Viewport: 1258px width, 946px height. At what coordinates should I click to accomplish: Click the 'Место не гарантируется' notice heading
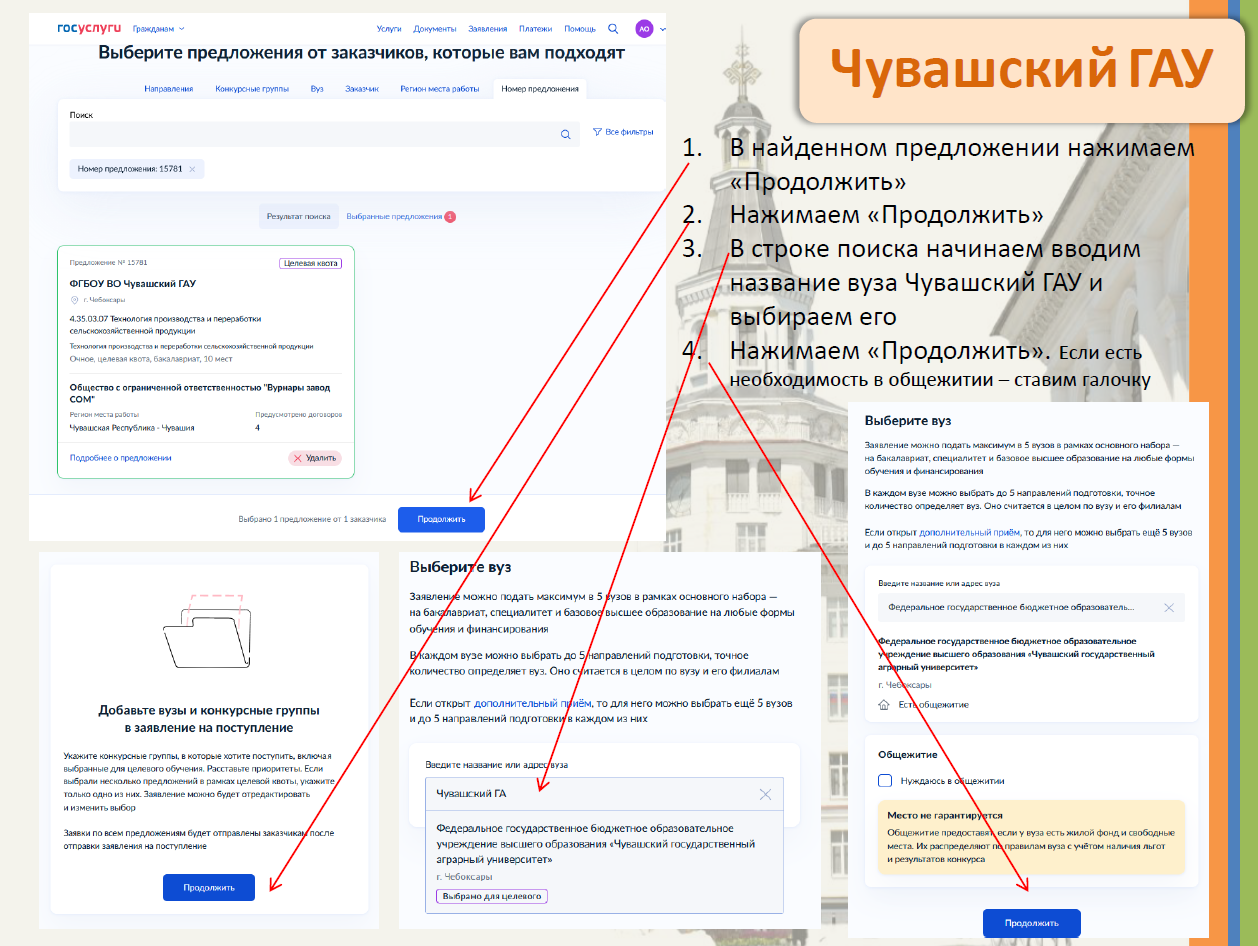click(945, 815)
